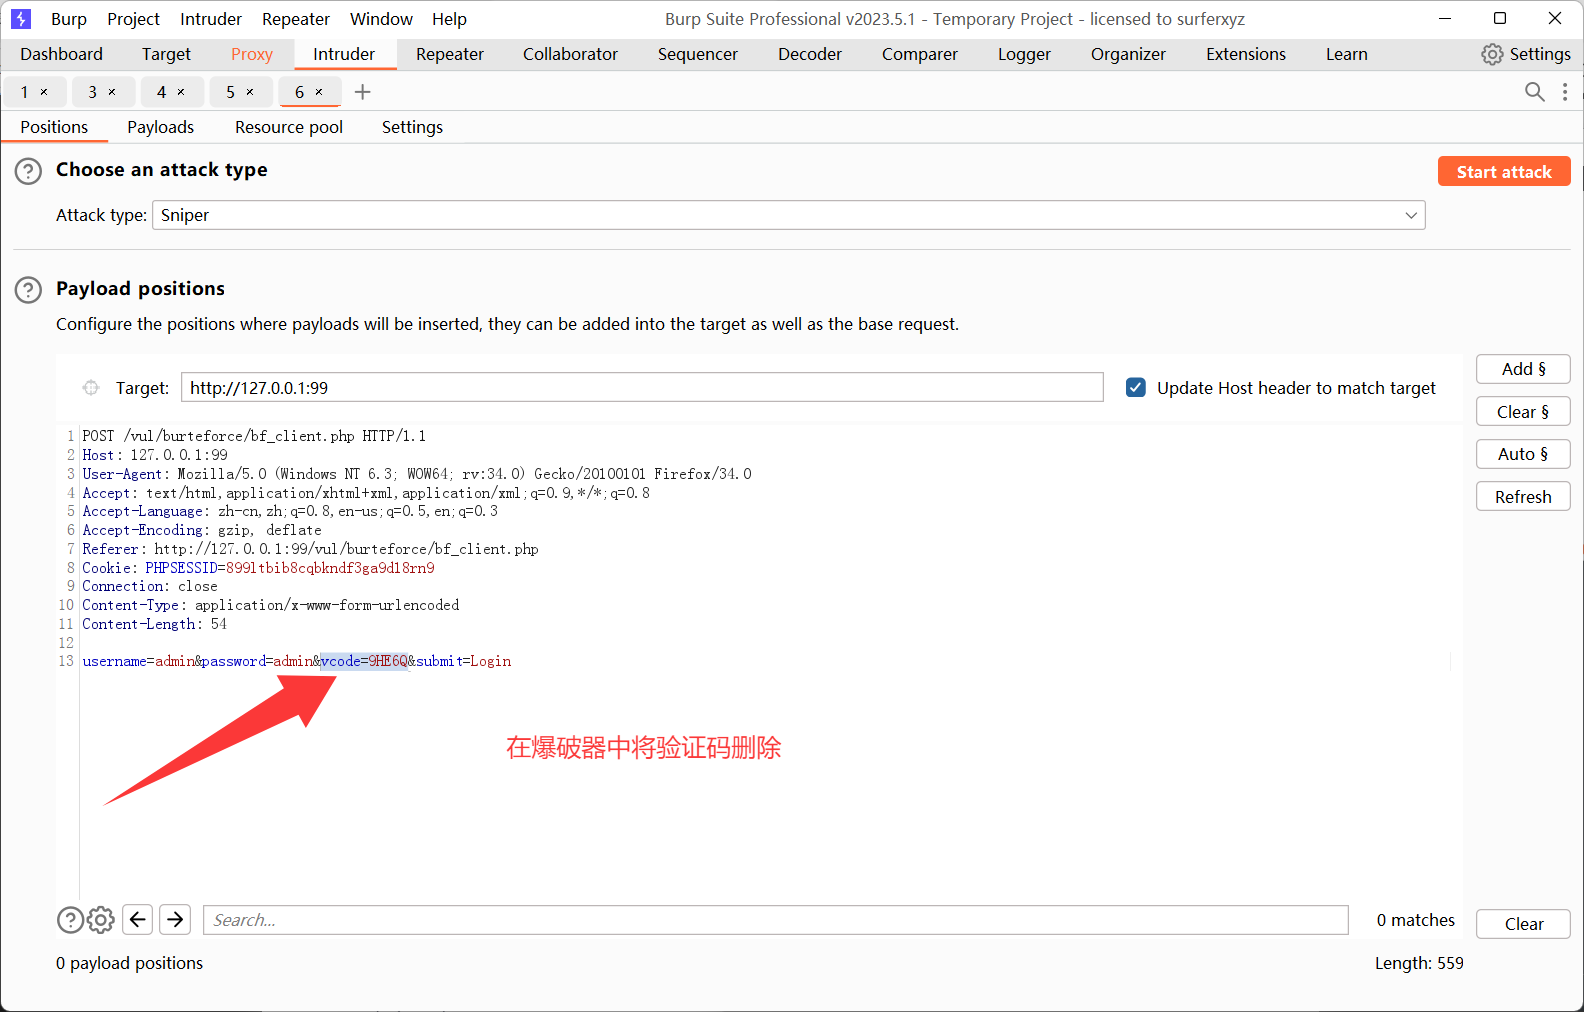Click the Clear § button
The image size is (1584, 1012).
(x=1523, y=412)
